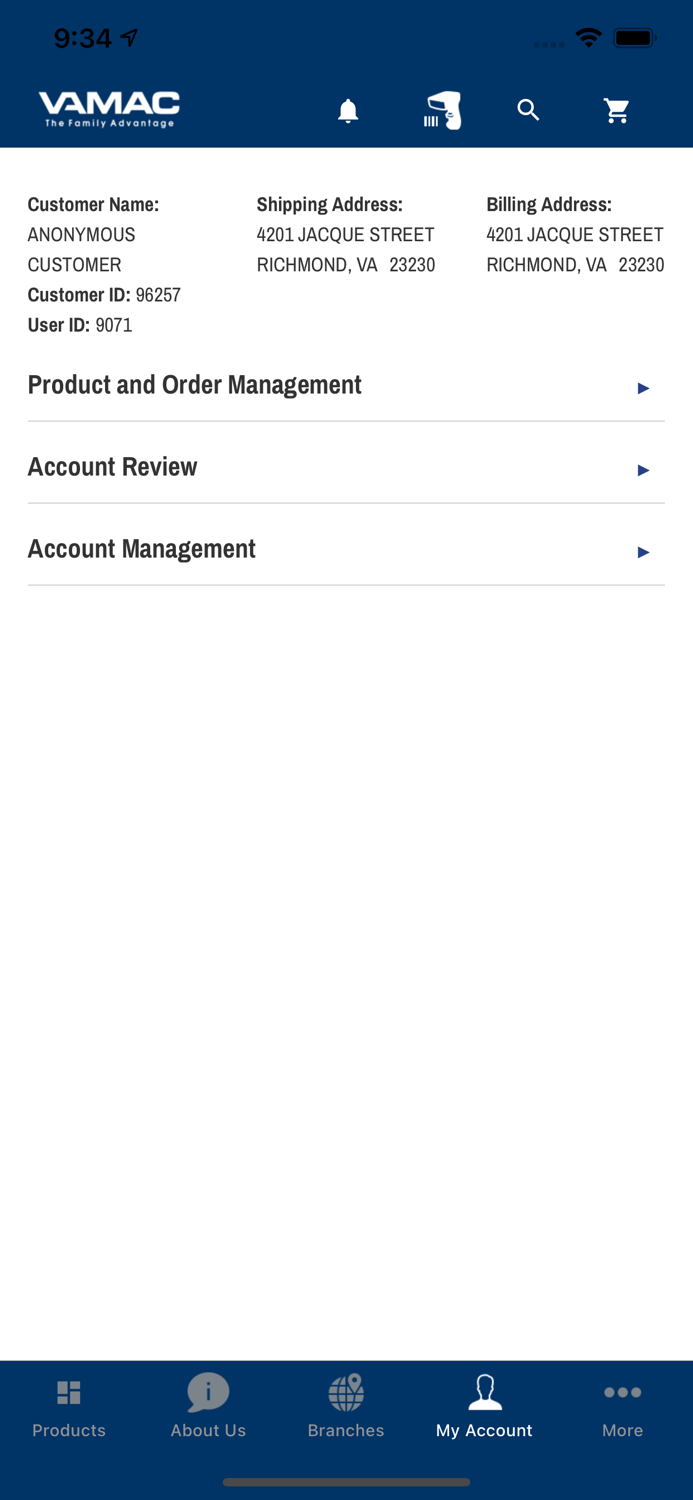Tap Product and Order Management heading
The width and height of the screenshot is (693, 1500).
point(194,385)
